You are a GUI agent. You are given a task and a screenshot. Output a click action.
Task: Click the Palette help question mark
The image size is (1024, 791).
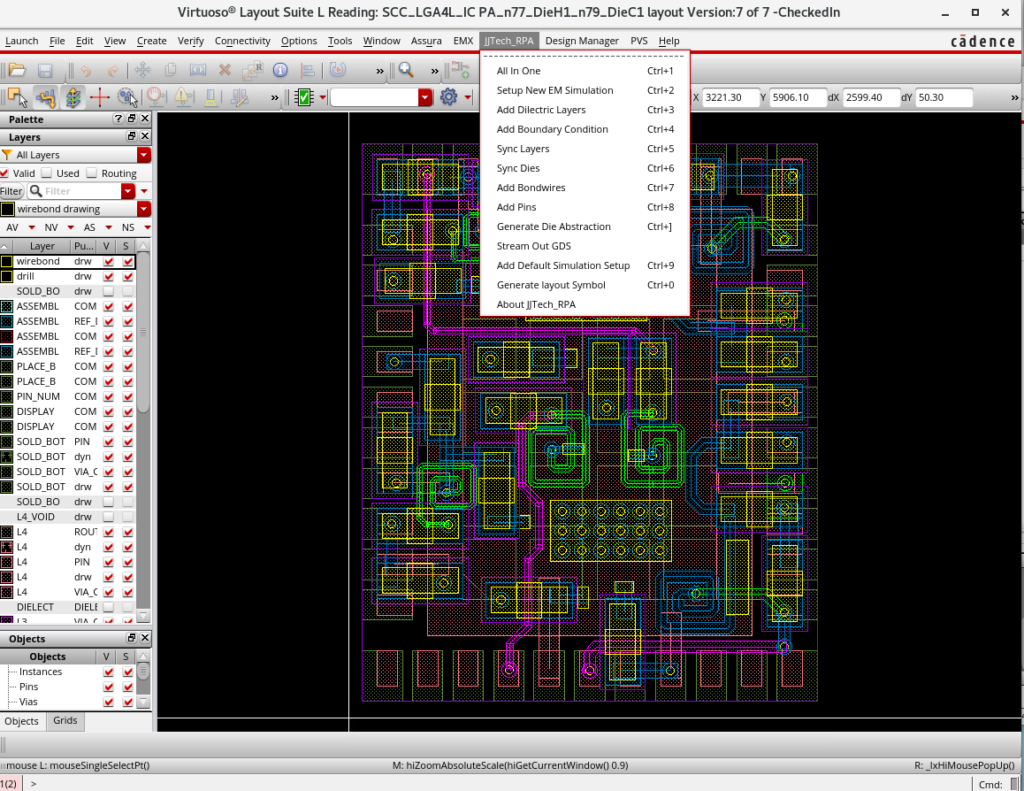(118, 119)
